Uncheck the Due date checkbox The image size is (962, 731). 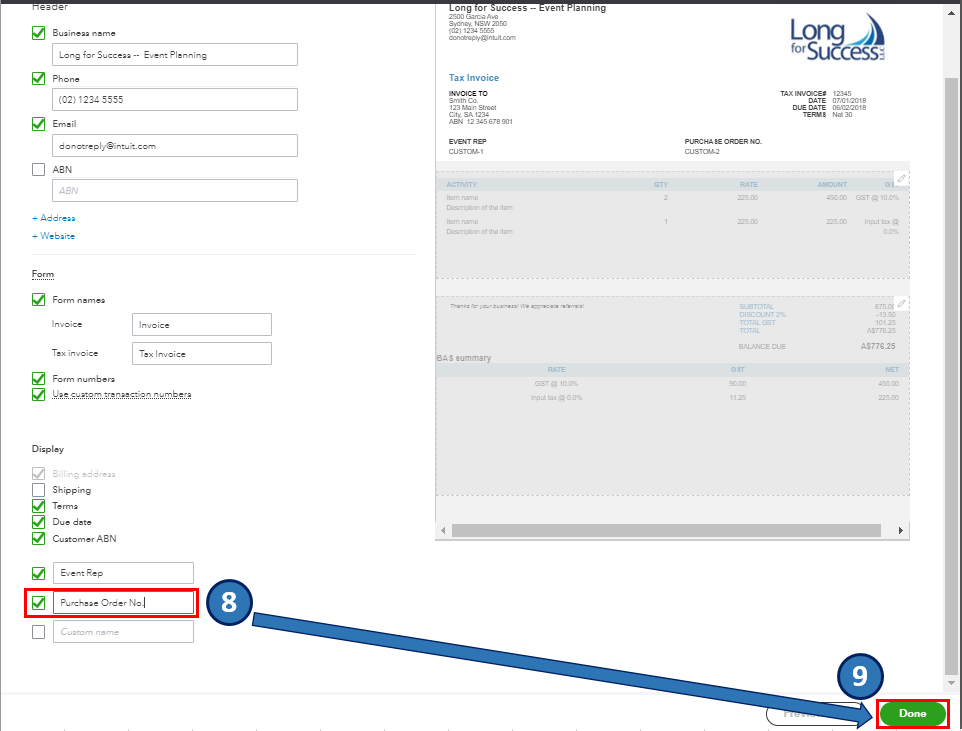[x=39, y=522]
